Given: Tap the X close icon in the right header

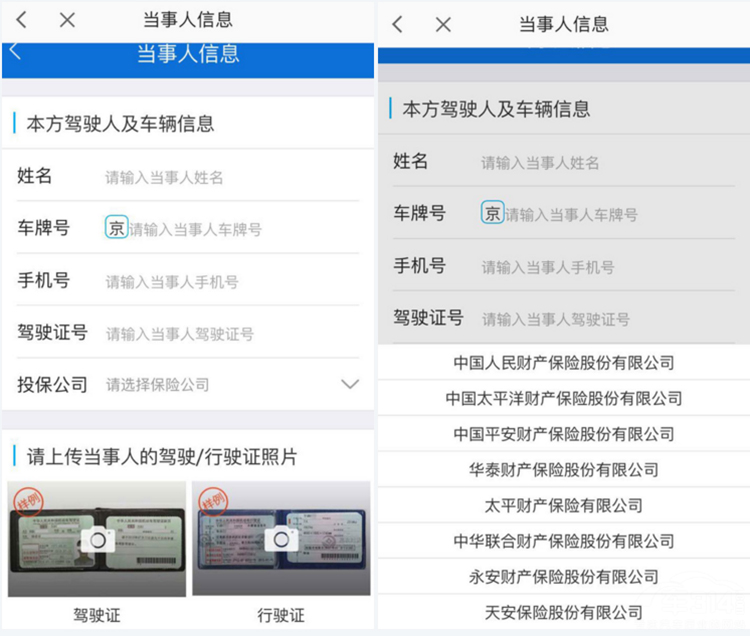Looking at the screenshot, I should (x=443, y=24).
